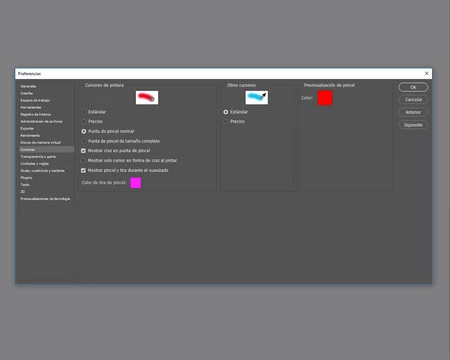Screen dimensions: 450x360
Task: Open the magenta brush leash color swatch
Action: pos(136,183)
